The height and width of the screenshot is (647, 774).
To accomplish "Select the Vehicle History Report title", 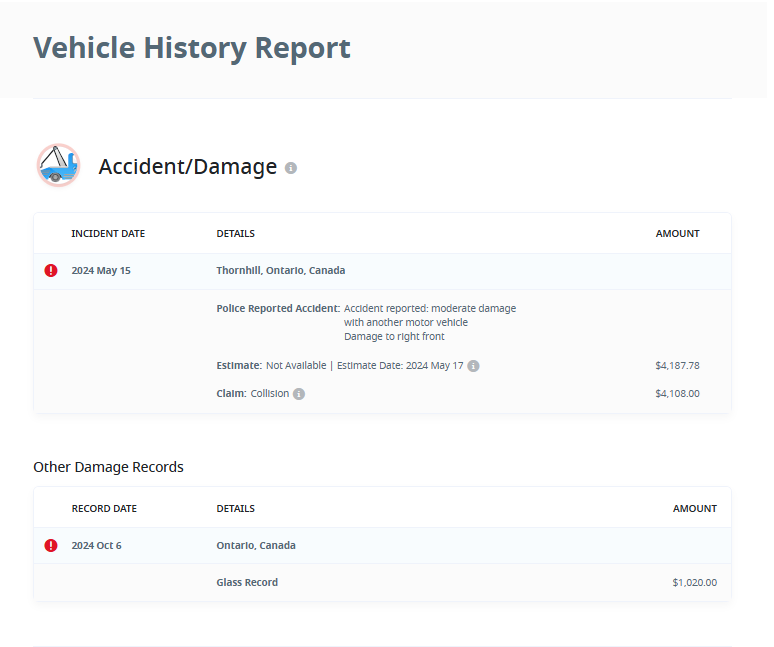I will coord(192,48).
